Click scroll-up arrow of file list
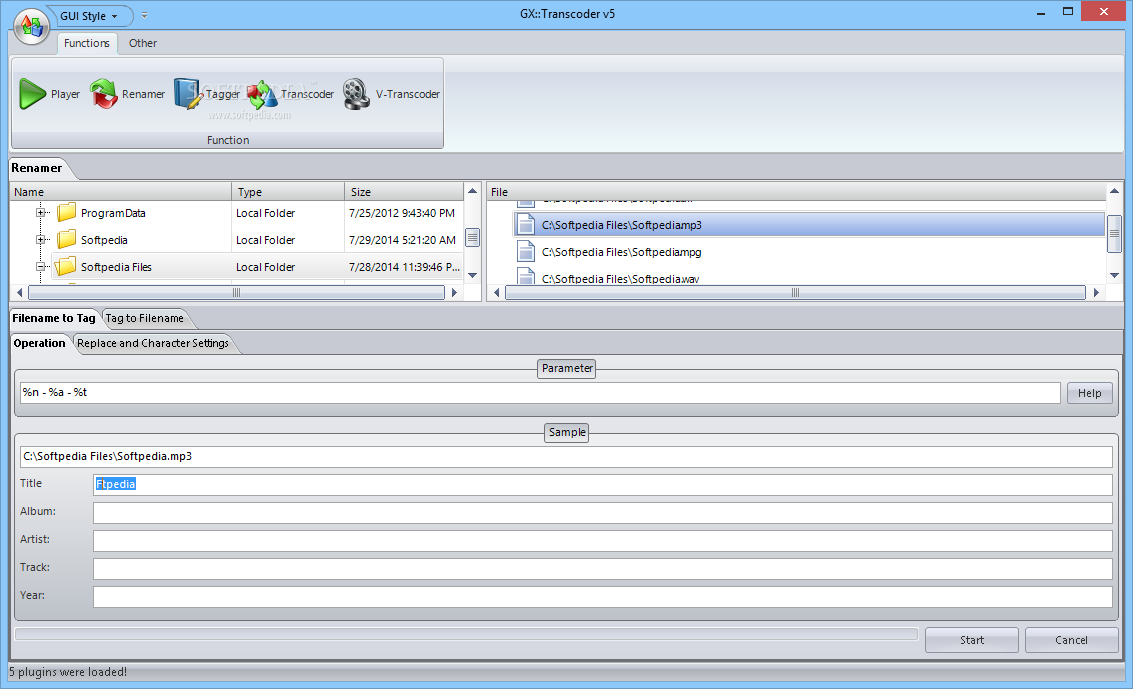 coord(1114,191)
